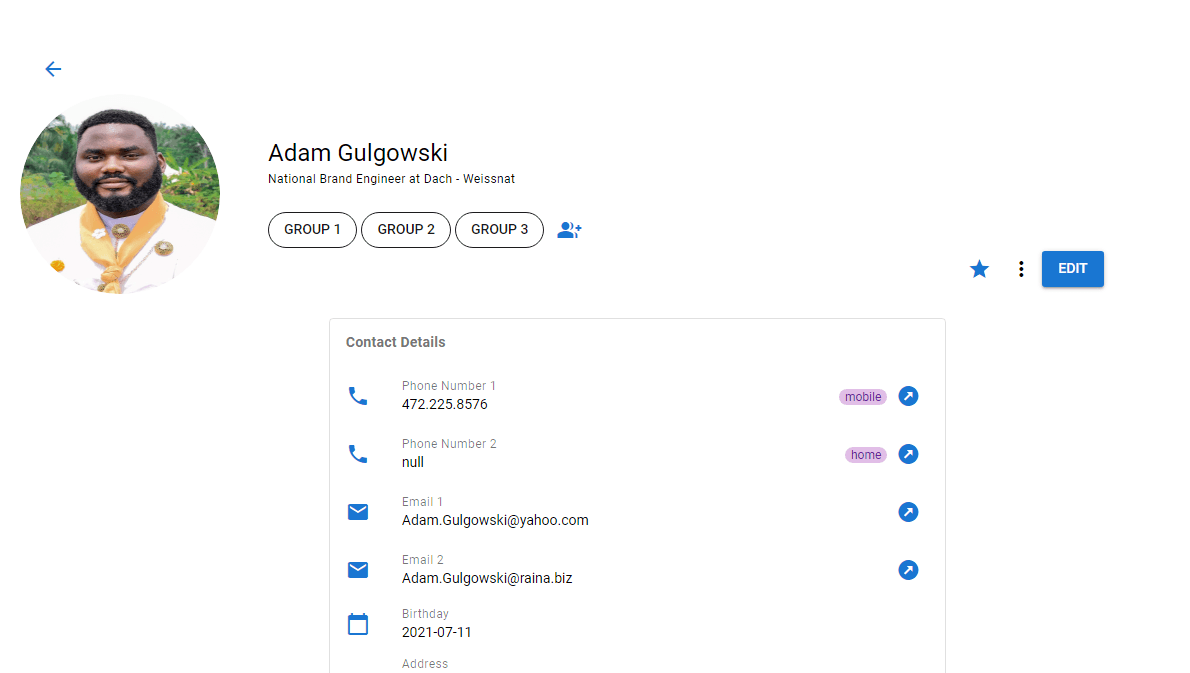
Task: Click the add-to-group person icon
Action: point(569,230)
